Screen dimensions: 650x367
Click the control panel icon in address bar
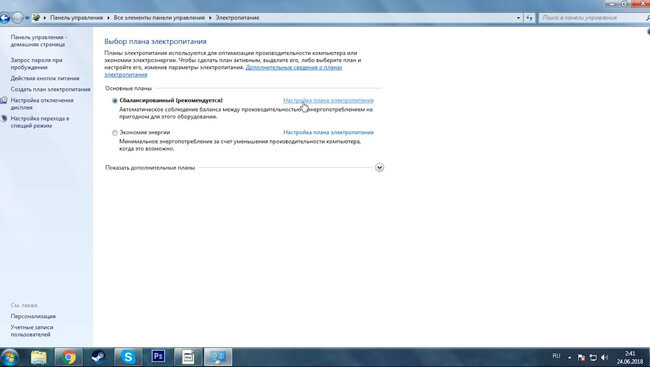tap(36, 18)
